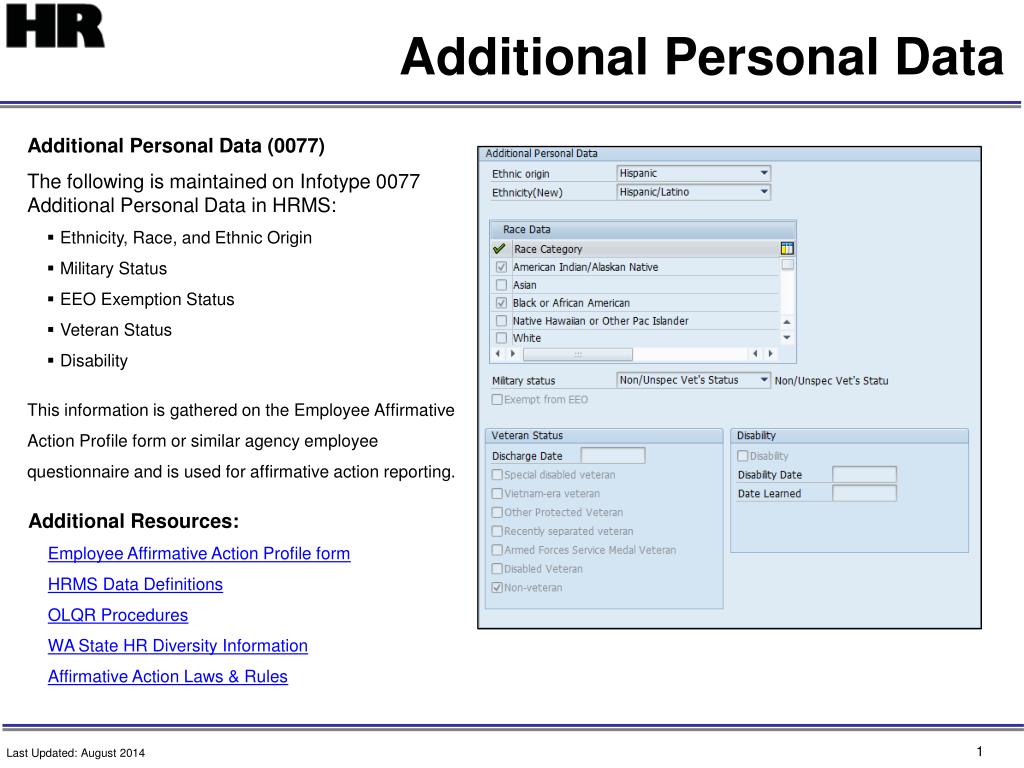This screenshot has width=1024, height=768.
Task: Open WA State HR Diversity Information link
Action: click(x=178, y=646)
